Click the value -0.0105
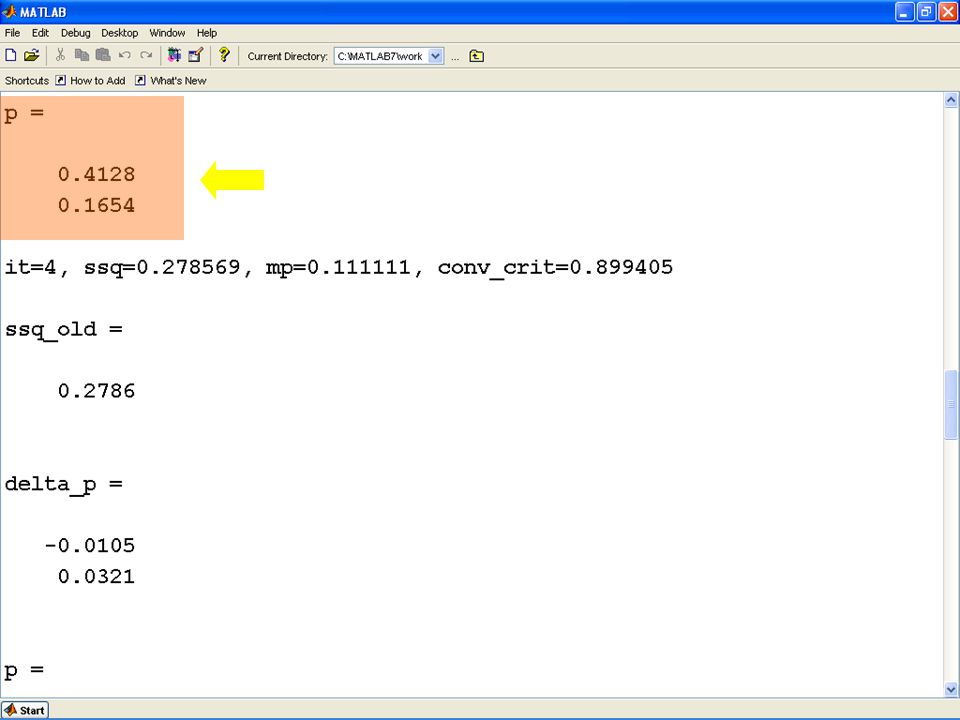The image size is (960, 720). pos(90,546)
